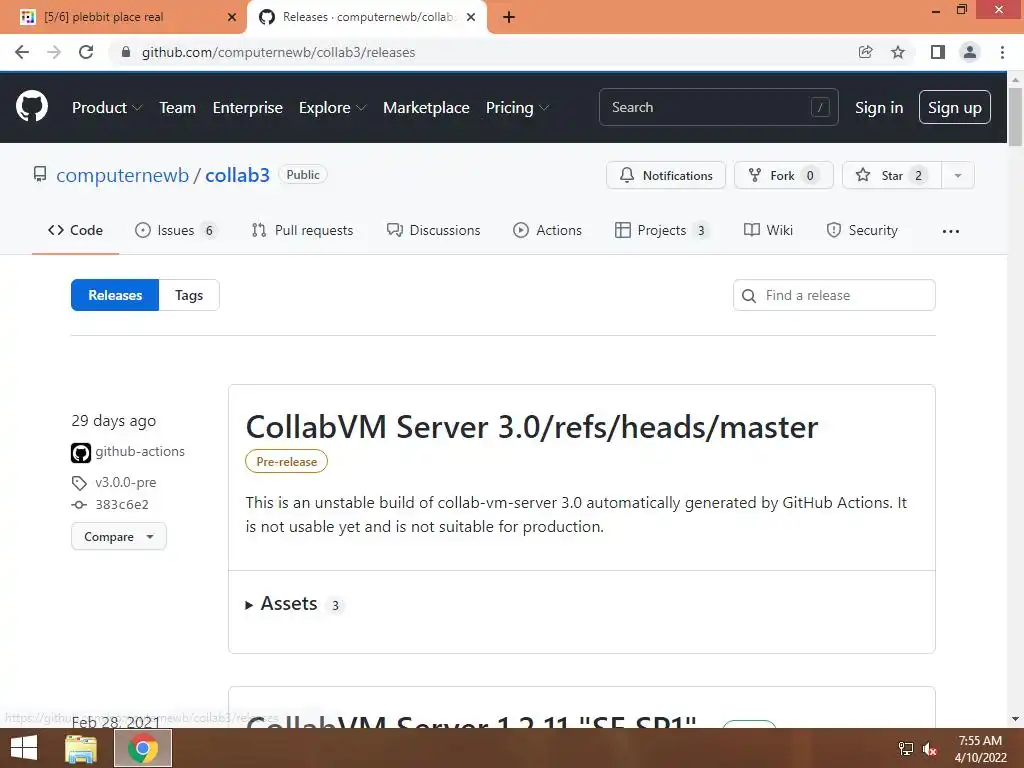This screenshot has width=1024, height=768.
Task: Click the Notifications button
Action: pos(665,176)
